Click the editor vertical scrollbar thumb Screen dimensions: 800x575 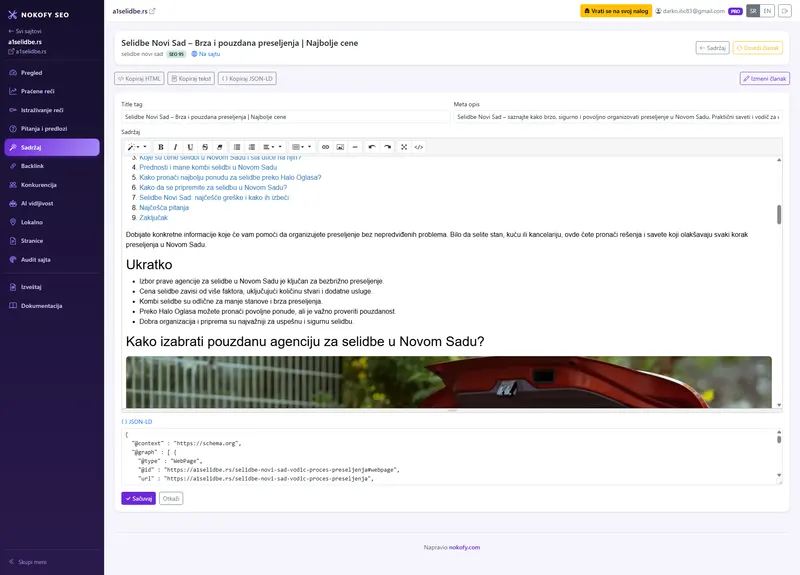(779, 214)
